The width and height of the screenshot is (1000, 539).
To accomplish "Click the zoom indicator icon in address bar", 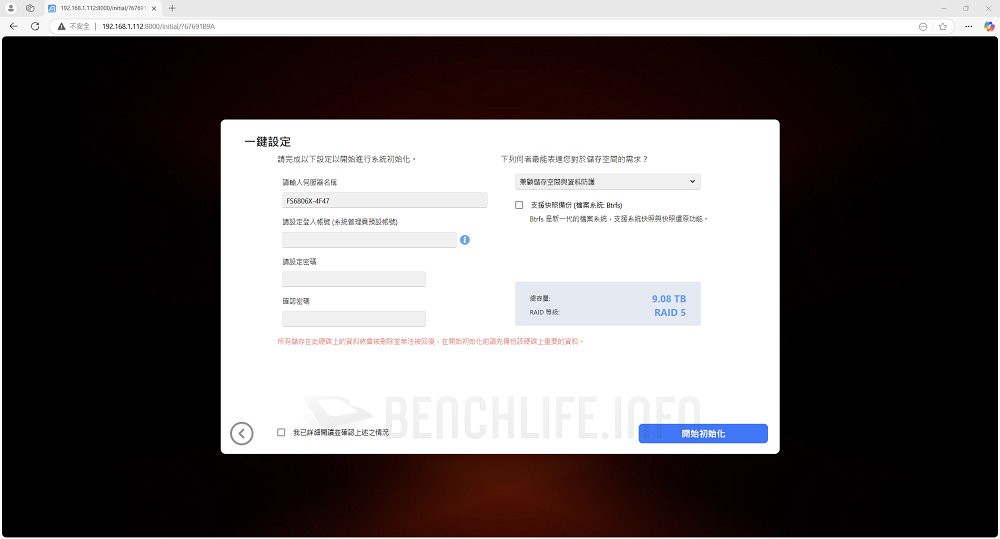I will (x=923, y=26).
